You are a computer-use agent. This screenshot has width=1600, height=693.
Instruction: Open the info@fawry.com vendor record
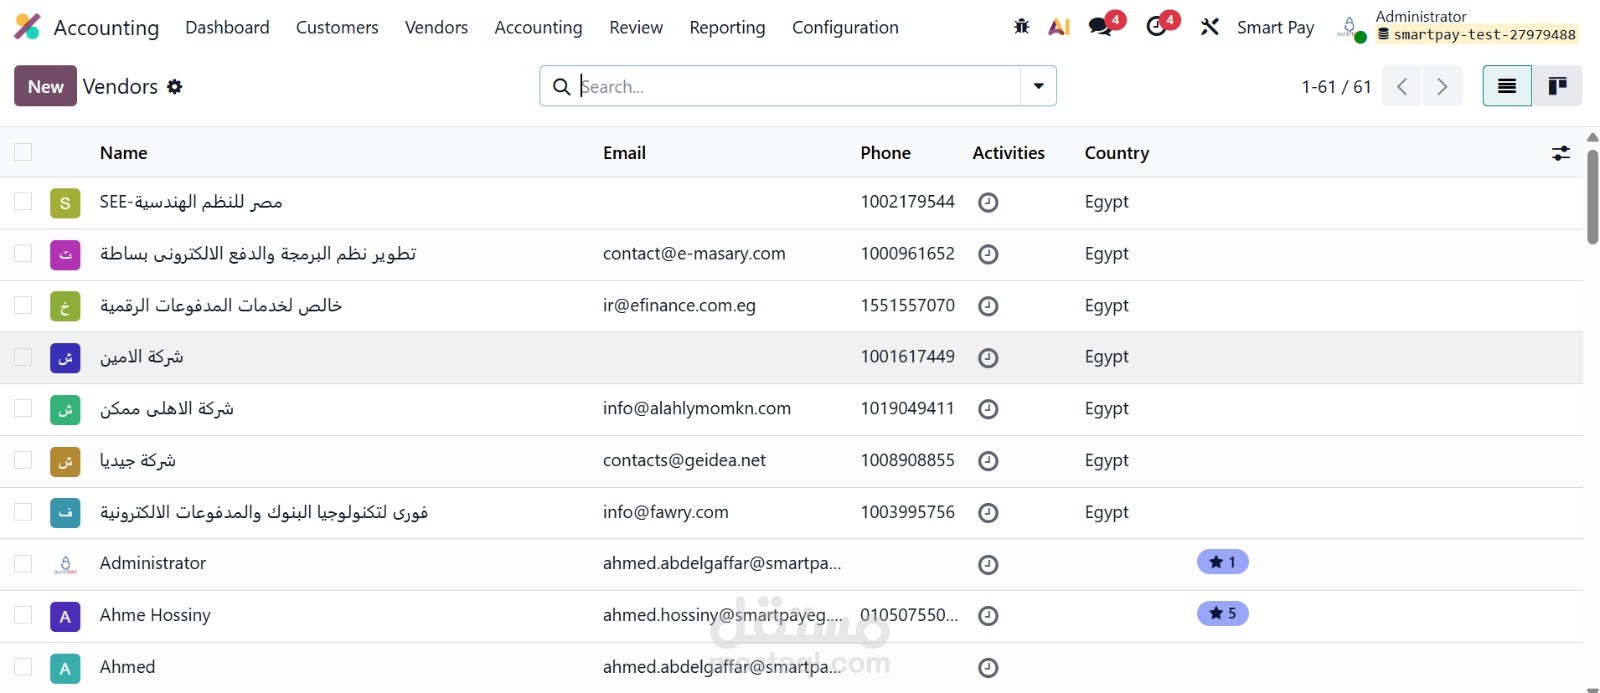point(665,512)
